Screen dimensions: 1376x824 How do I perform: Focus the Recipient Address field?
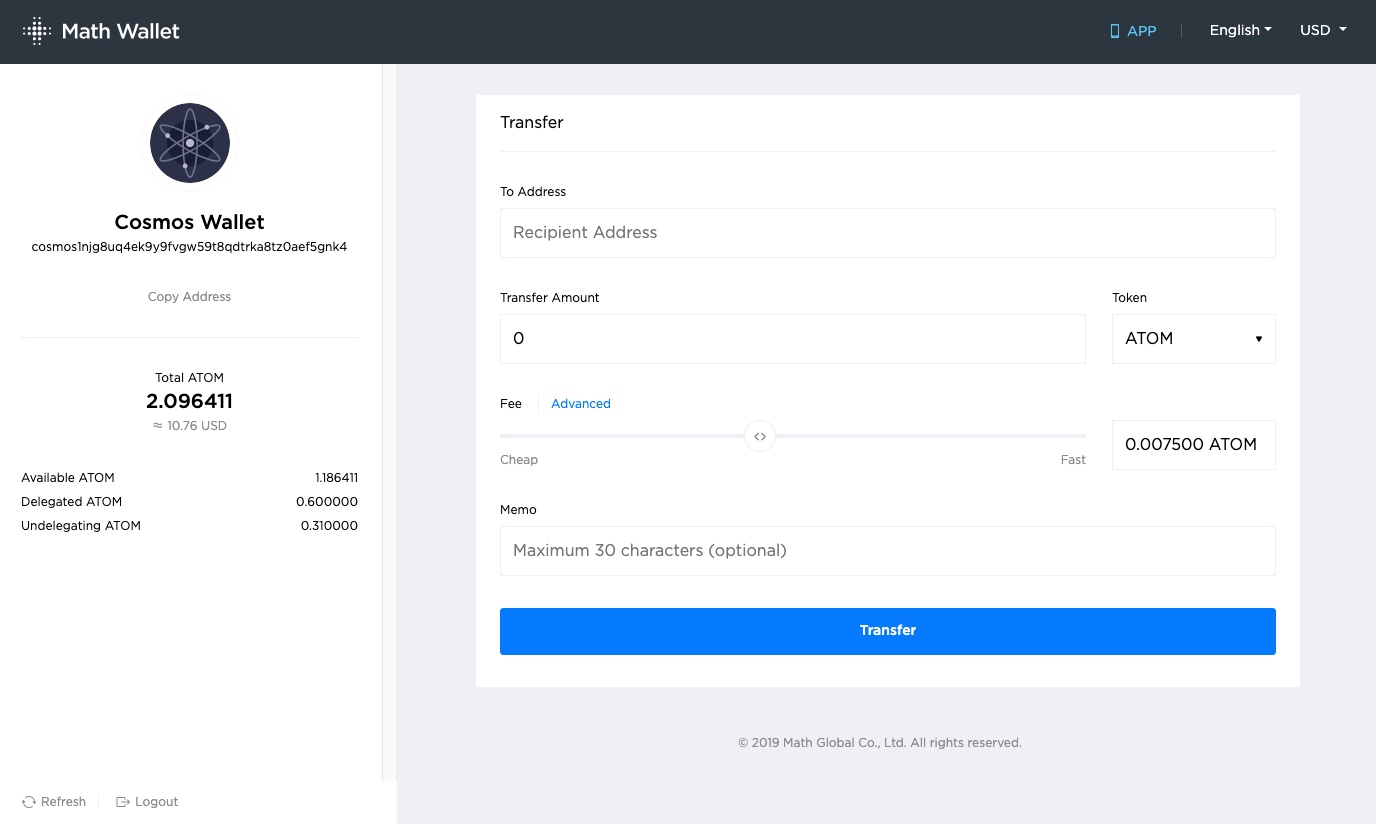coord(888,233)
